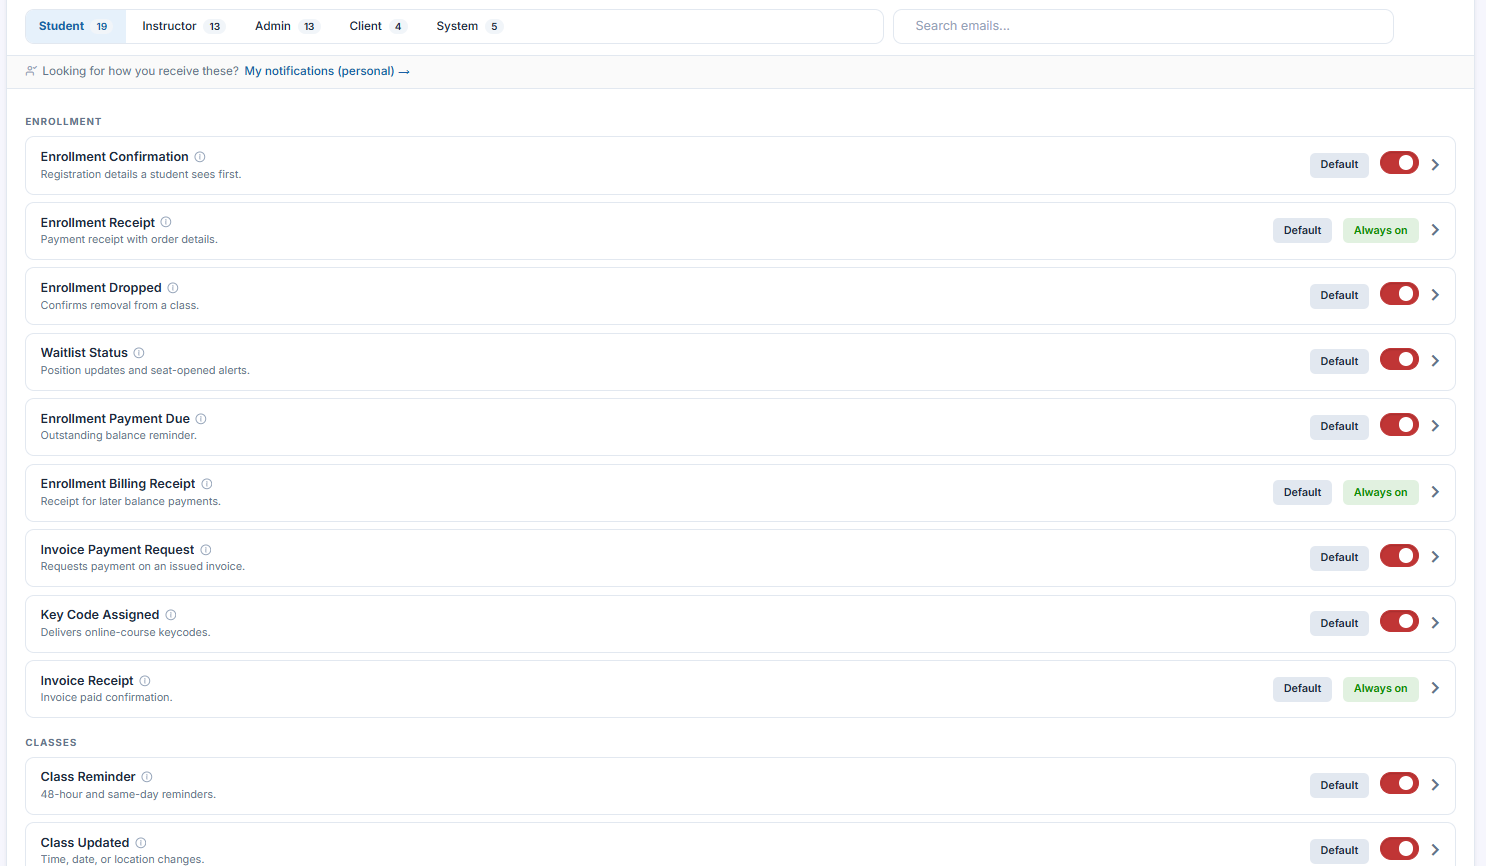Click info icon beside Enrollment Payment Due

201,419
